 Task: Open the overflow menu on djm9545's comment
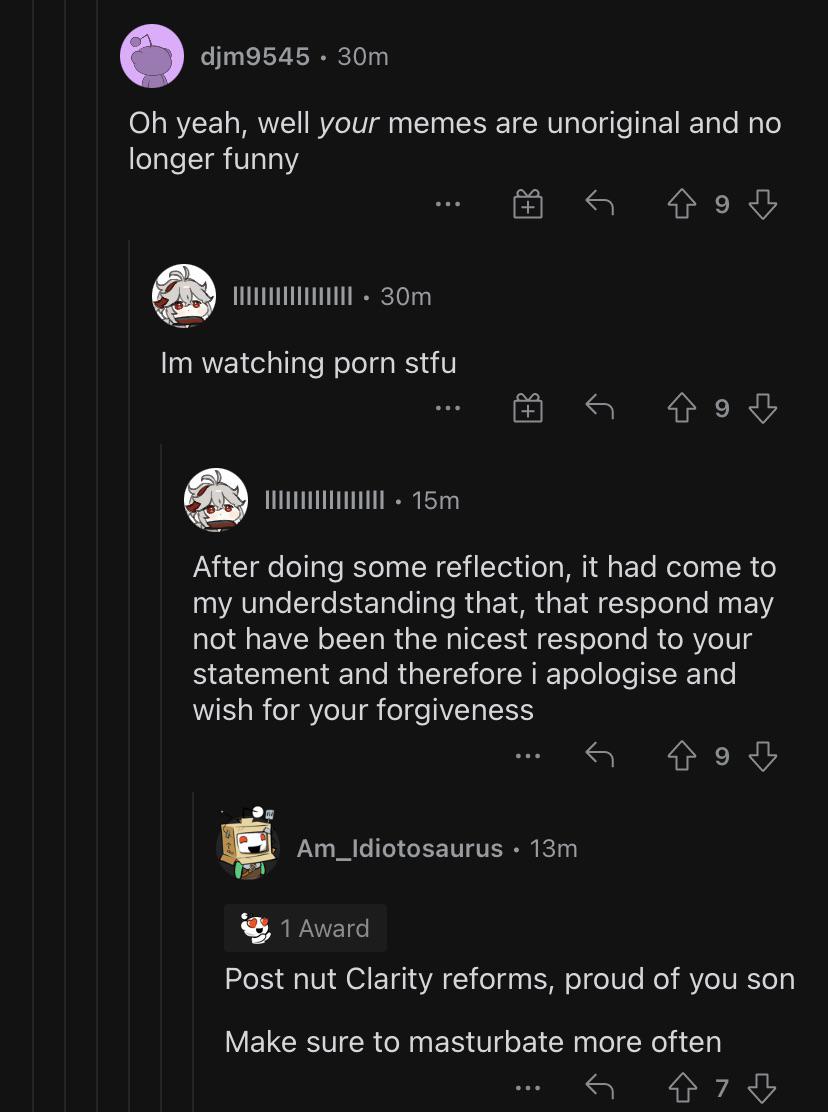[x=447, y=204]
